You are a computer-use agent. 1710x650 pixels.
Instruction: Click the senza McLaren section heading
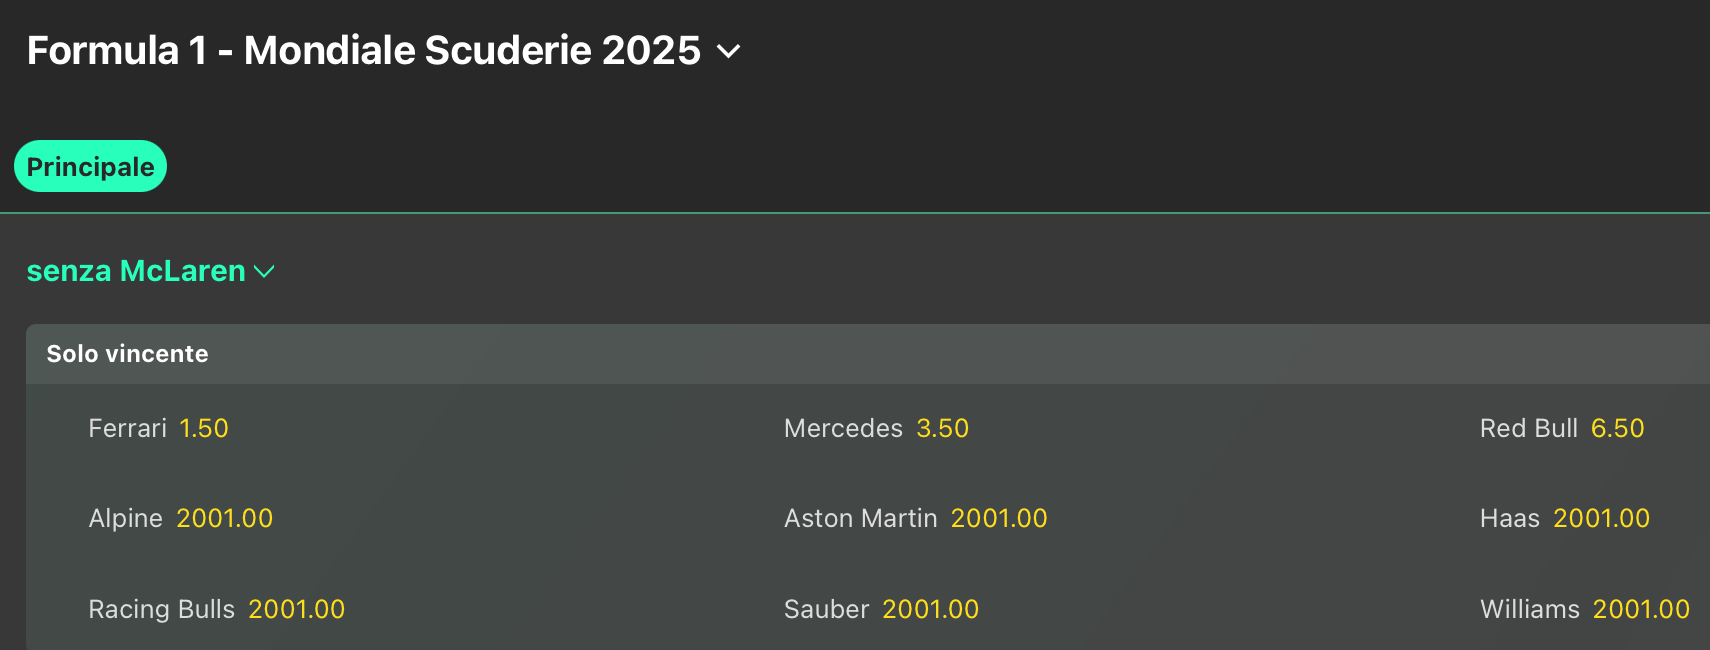pos(136,271)
